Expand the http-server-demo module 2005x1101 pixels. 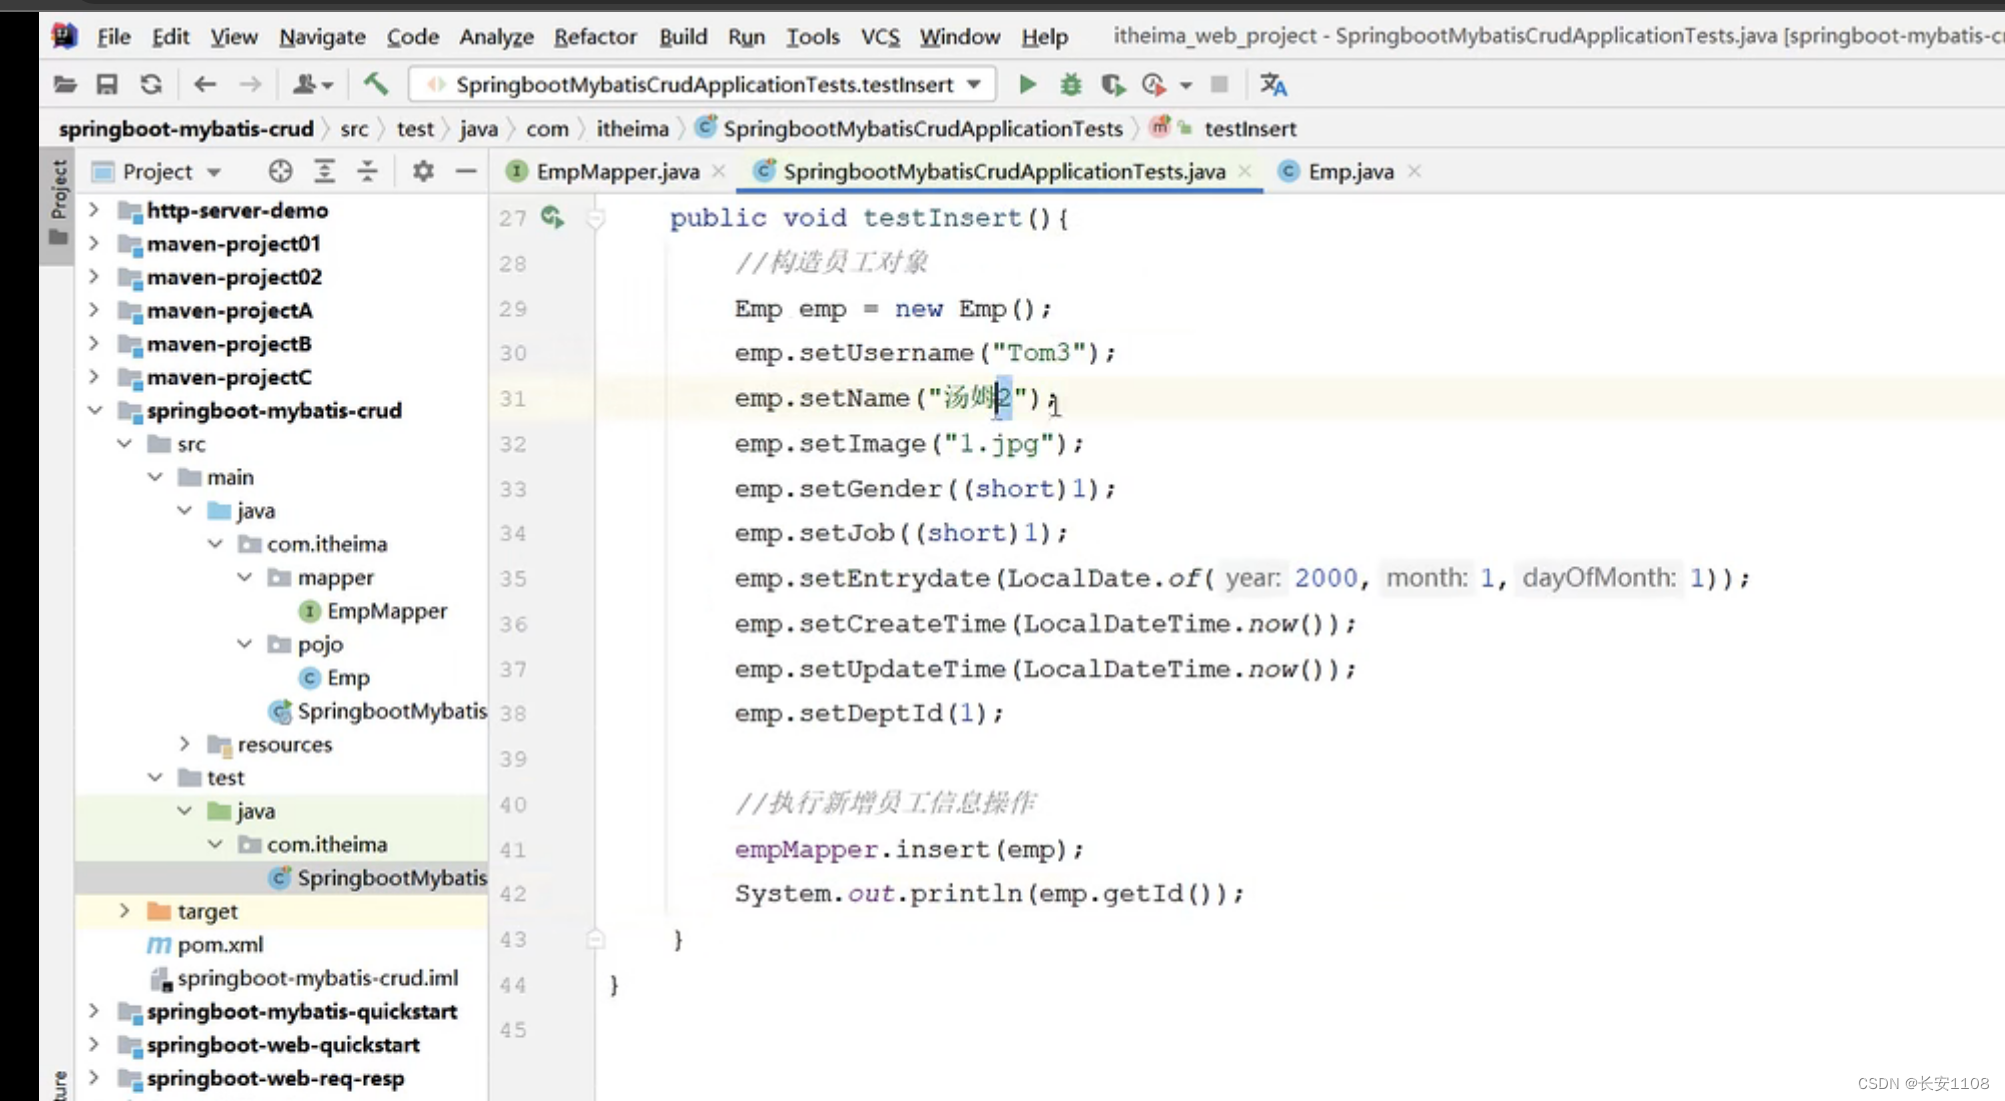pyautogui.click(x=94, y=210)
